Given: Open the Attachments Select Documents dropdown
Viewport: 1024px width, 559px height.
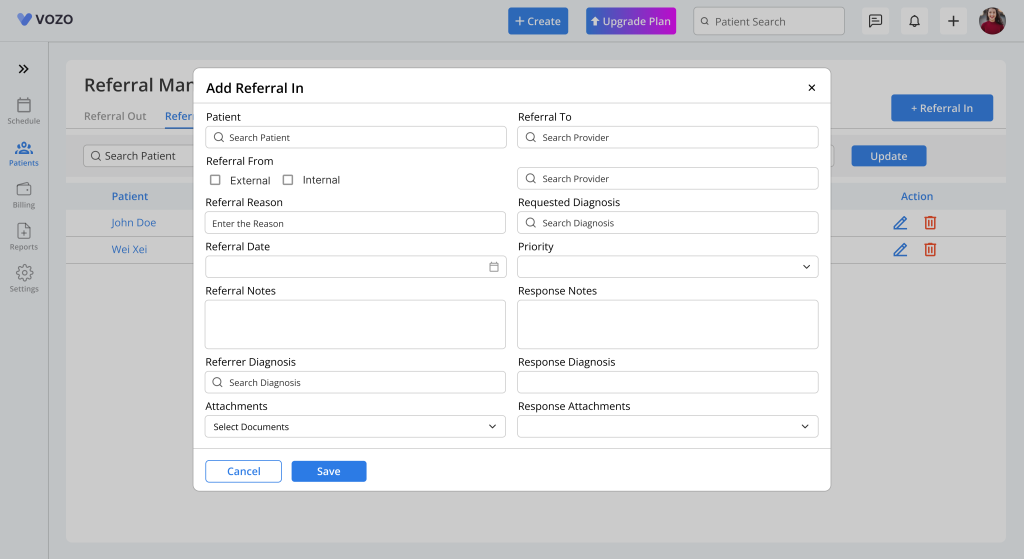Looking at the screenshot, I should [x=355, y=427].
